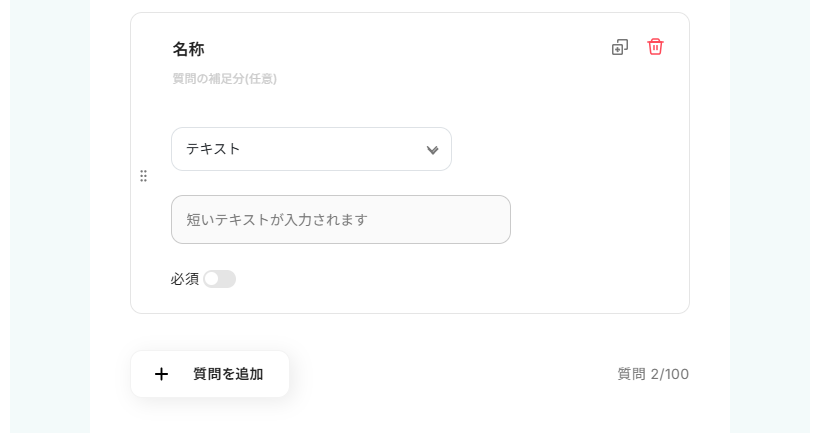Click the 質問を追加 button text label

[x=228, y=374]
